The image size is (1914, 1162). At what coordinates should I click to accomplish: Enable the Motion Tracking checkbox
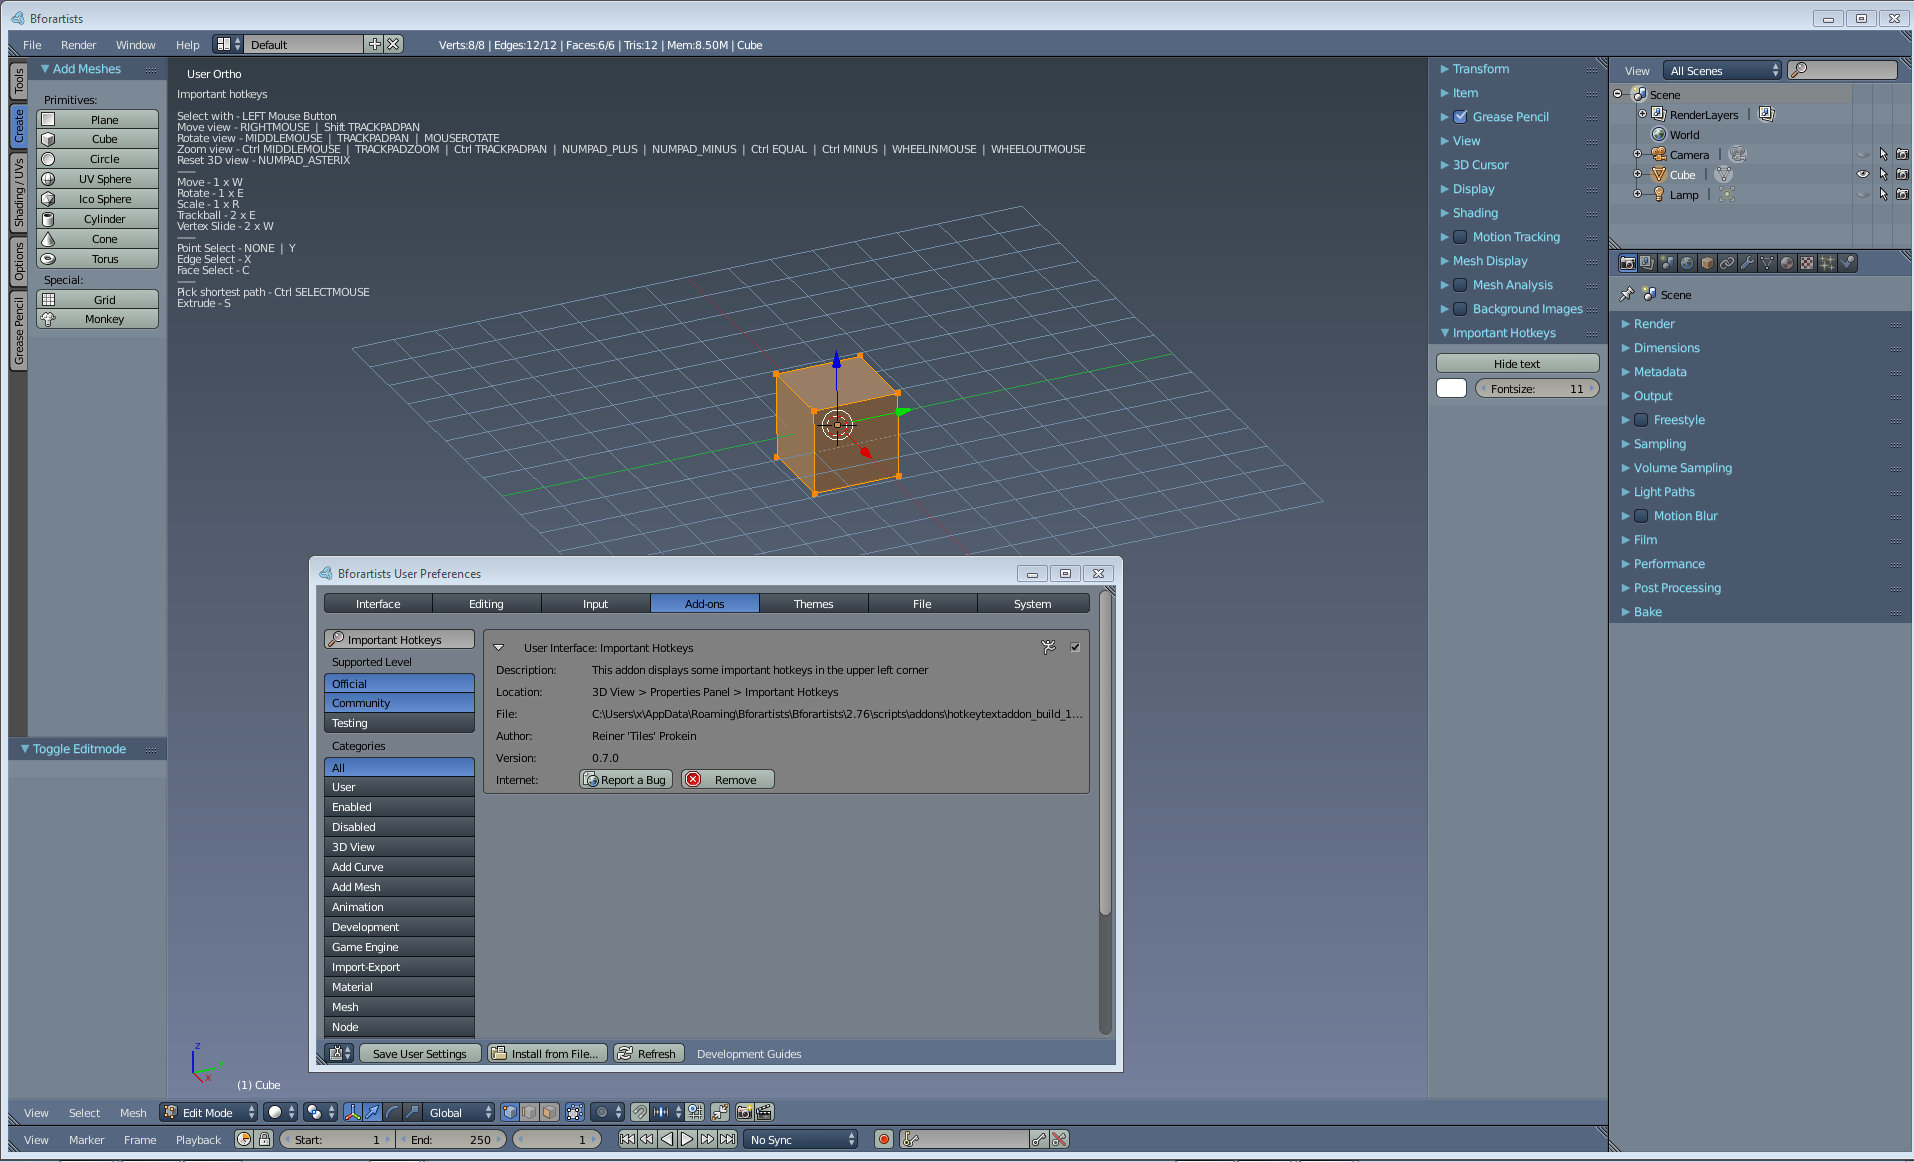(x=1460, y=237)
